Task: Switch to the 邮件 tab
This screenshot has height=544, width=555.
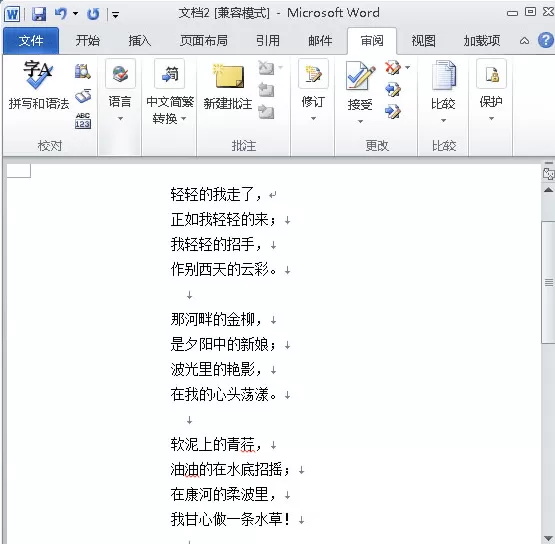Action: pos(320,41)
